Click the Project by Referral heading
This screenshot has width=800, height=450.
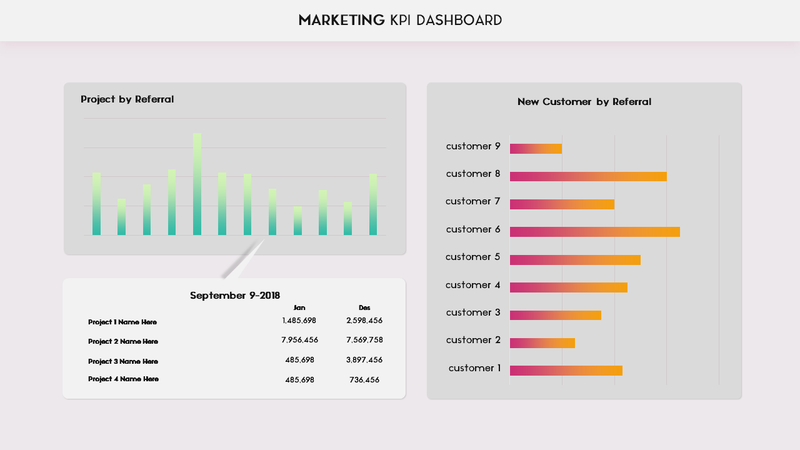[127, 99]
